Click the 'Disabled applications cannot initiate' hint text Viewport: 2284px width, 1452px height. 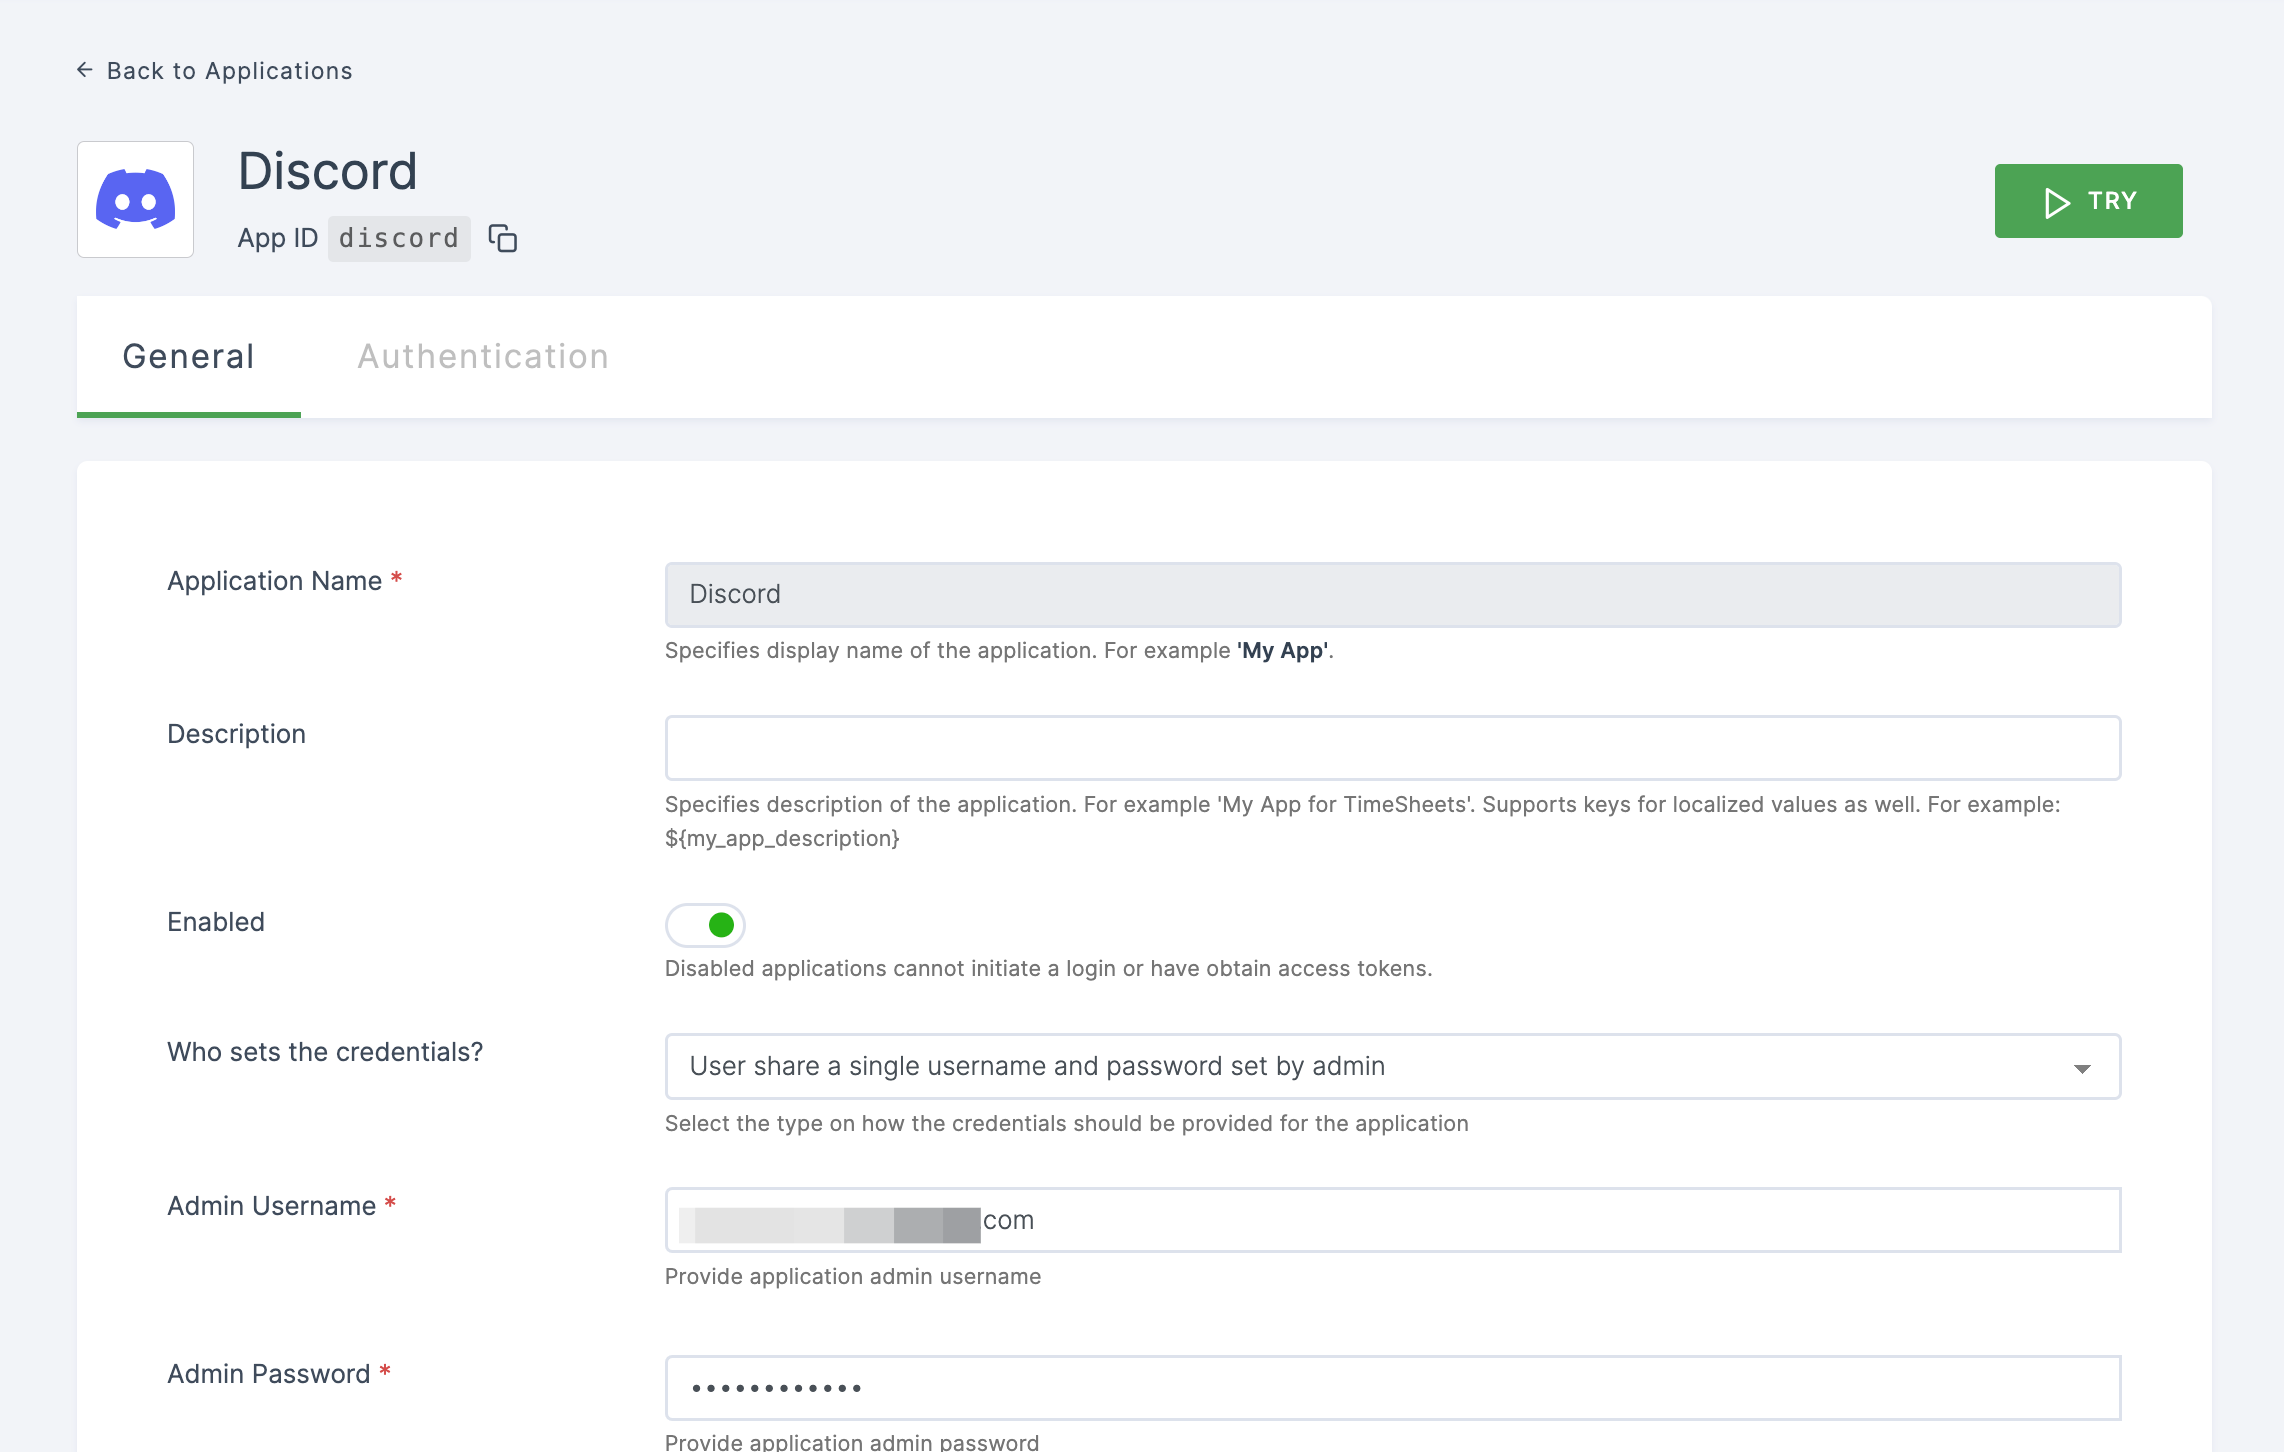point(1048,969)
